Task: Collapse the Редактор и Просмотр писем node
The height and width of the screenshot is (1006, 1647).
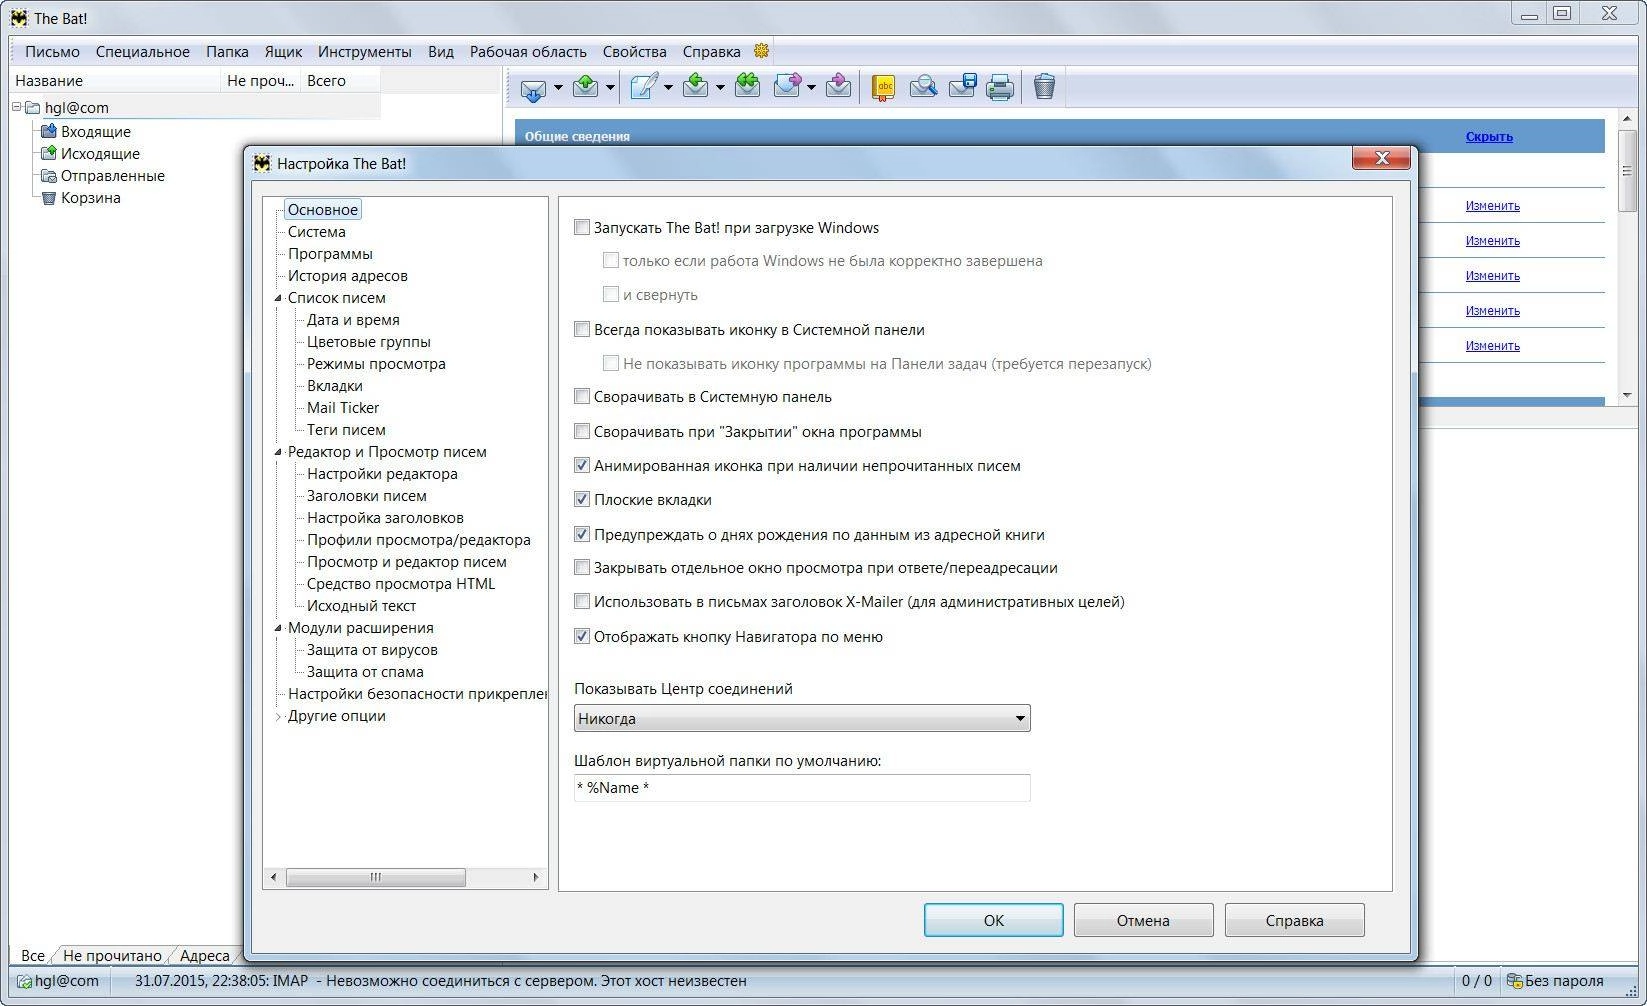Action: point(279,452)
